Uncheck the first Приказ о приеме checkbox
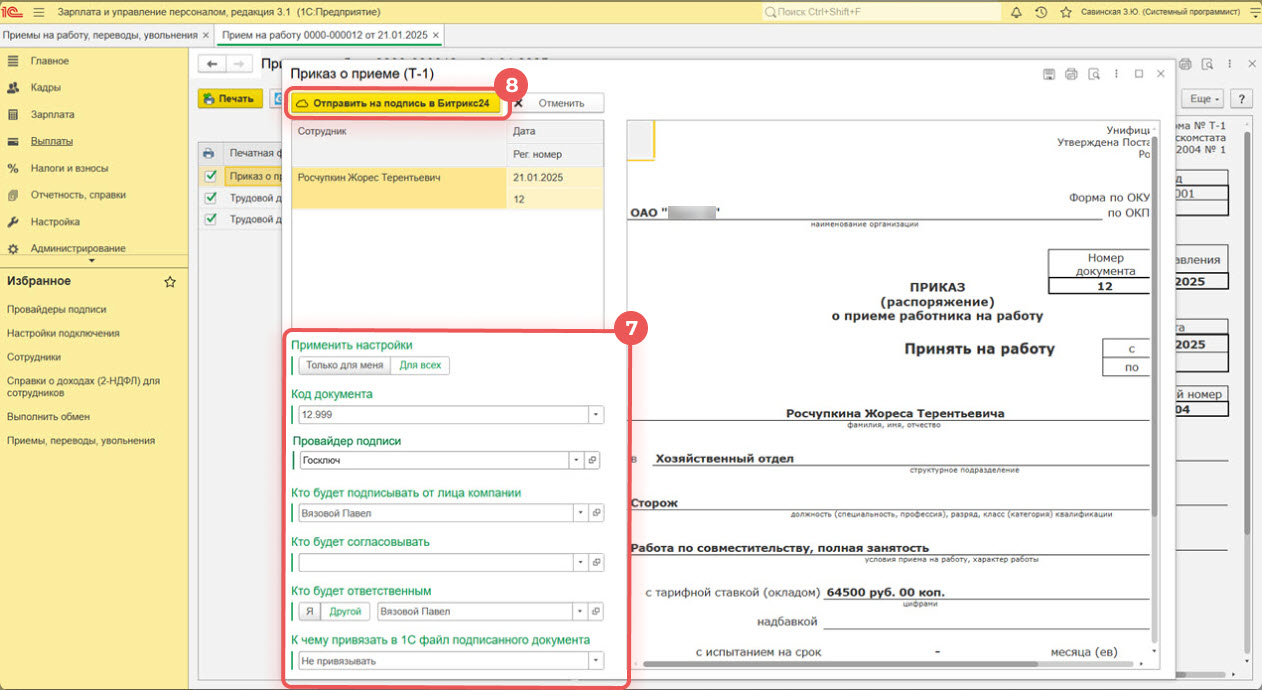Screen dimensions: 1262x690 [210, 176]
